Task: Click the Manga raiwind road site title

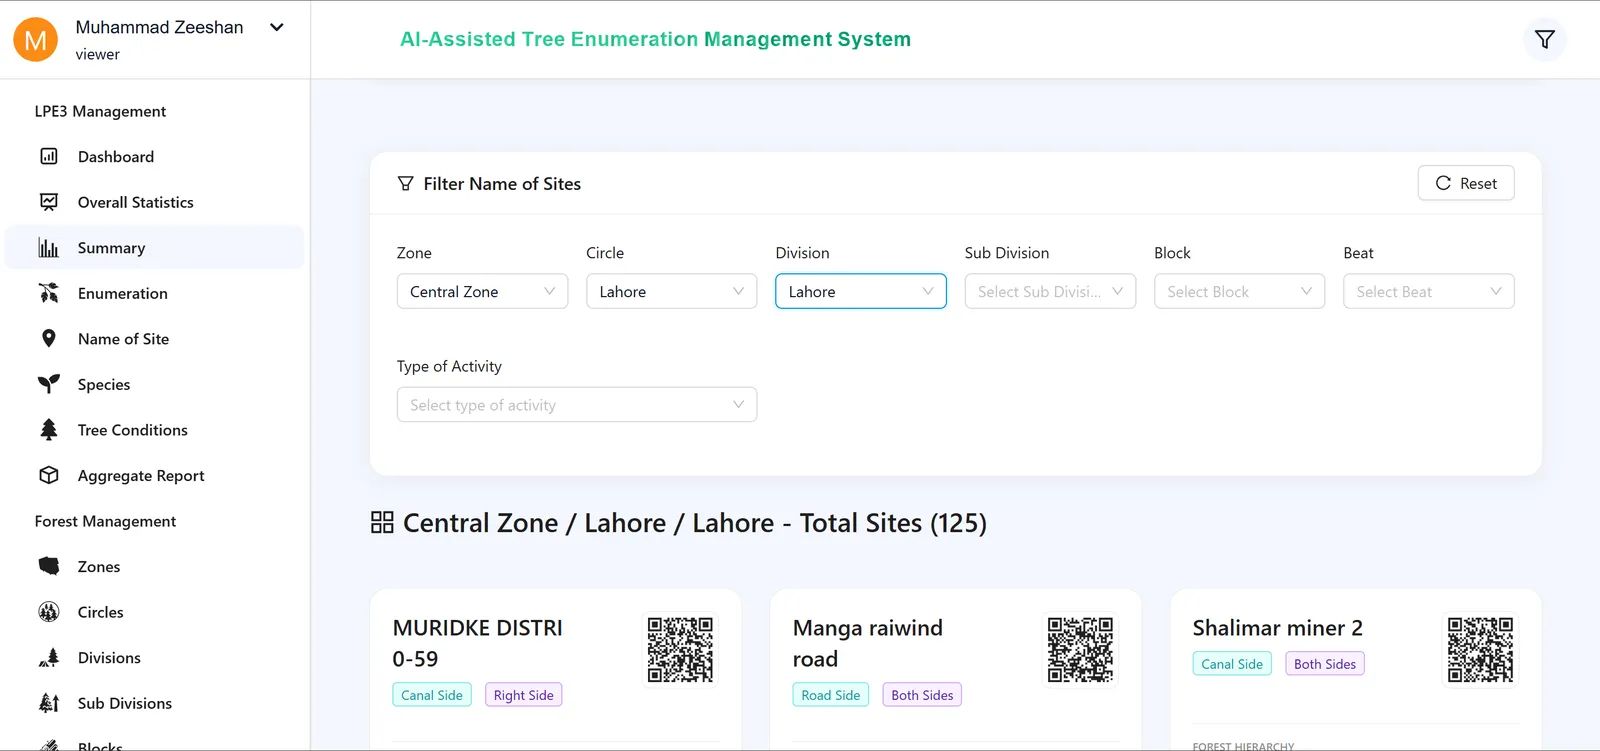Action: point(868,643)
